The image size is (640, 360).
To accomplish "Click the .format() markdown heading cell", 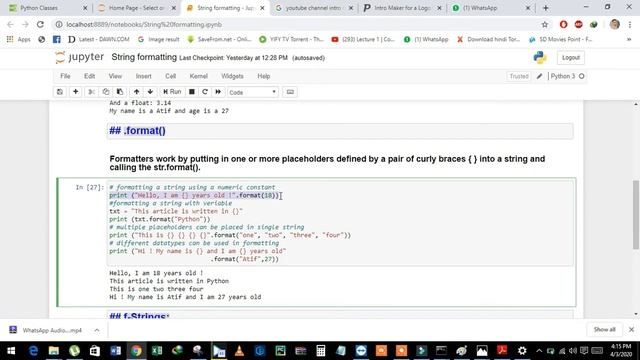I will pyautogui.click(x=340, y=131).
